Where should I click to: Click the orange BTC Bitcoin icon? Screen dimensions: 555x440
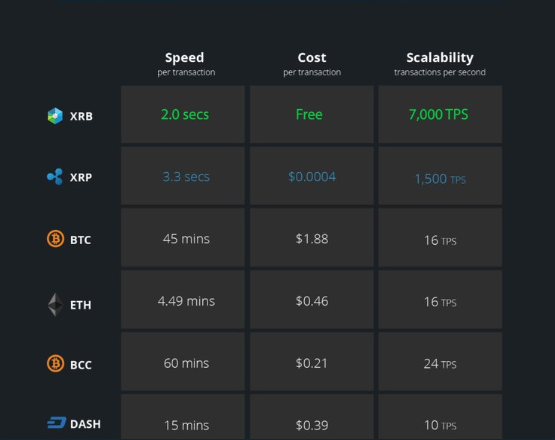[x=56, y=239]
